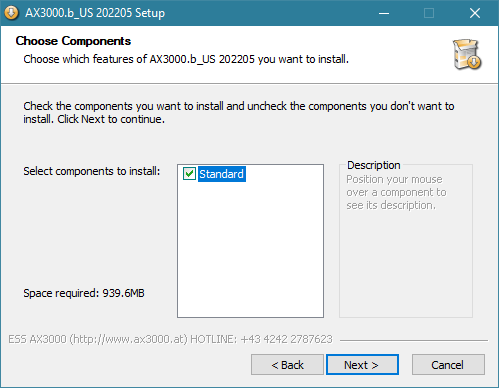This screenshot has height=388, width=499.
Task: Click the 'Select components to install' label
Action: [x=91, y=171]
